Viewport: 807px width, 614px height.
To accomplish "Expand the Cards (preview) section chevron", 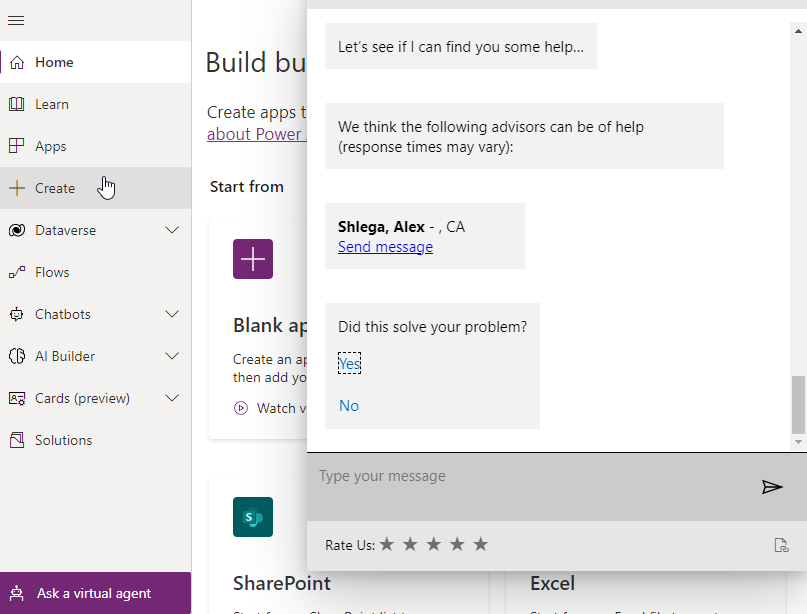I will coord(172,398).
